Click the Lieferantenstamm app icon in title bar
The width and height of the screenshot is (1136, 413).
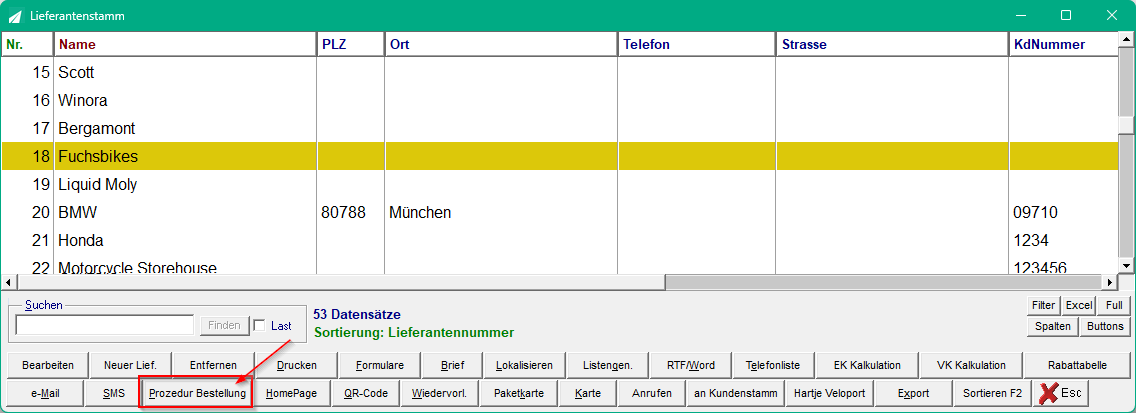[14, 15]
